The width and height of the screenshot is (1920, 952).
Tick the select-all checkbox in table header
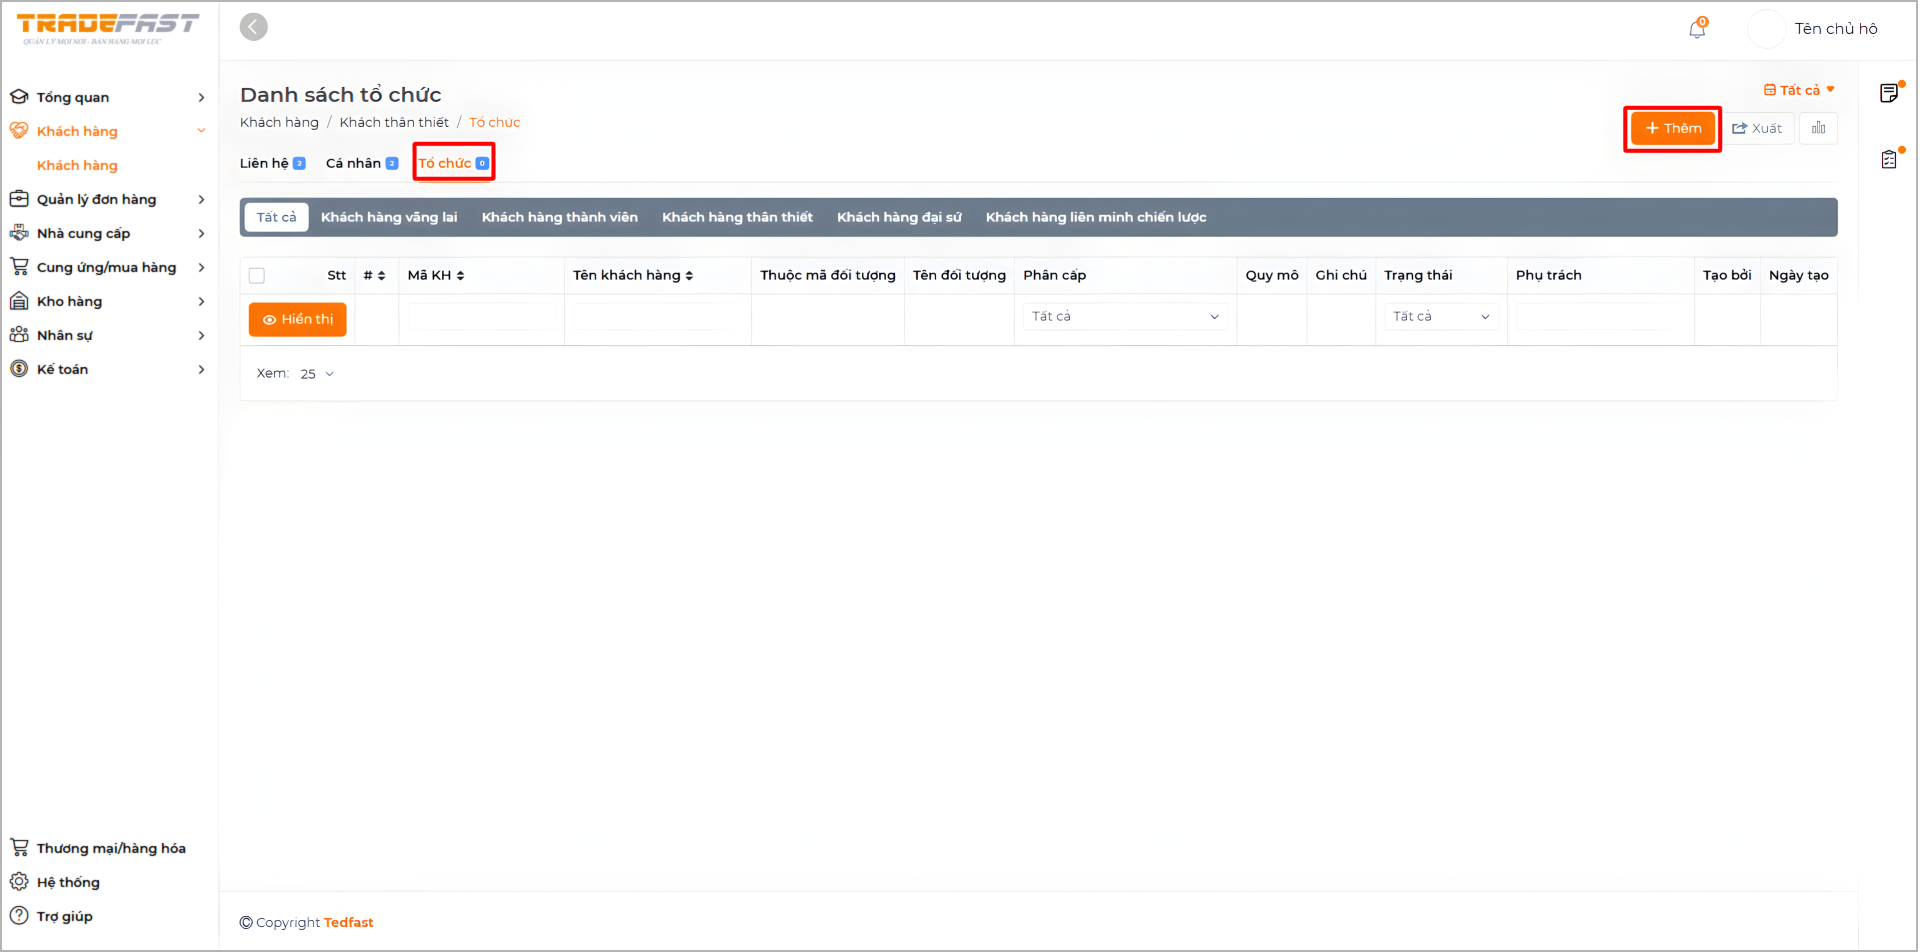click(x=257, y=276)
